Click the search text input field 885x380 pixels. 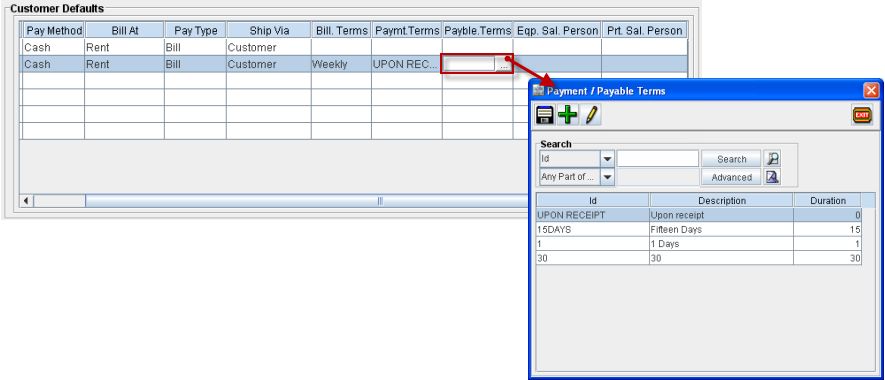658,159
